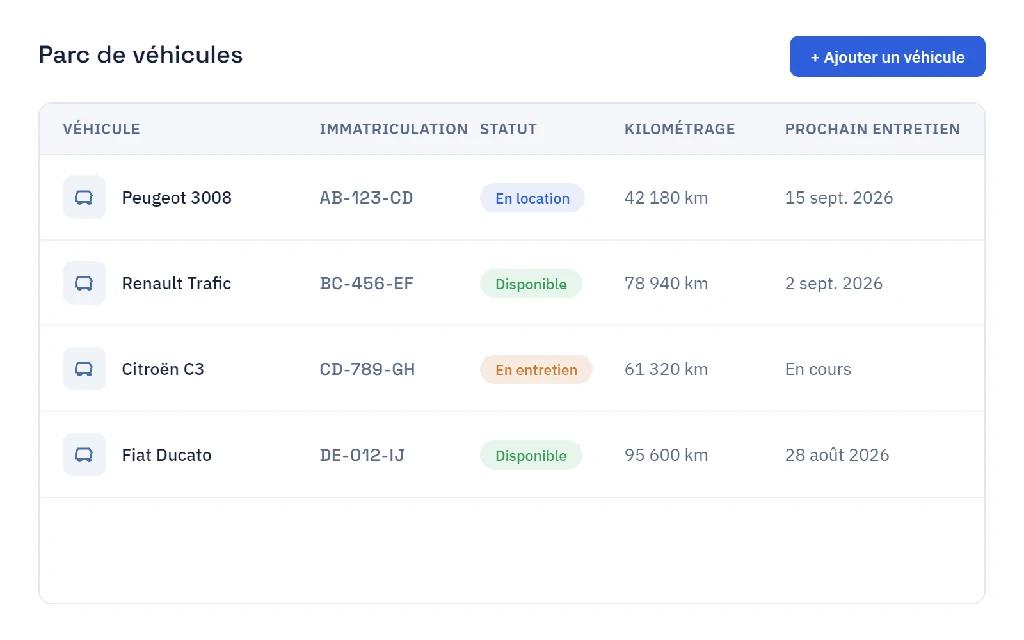The width and height of the screenshot is (1024, 640).
Task: Click the KILOMÉTRAGE column header
Action: tap(679, 129)
